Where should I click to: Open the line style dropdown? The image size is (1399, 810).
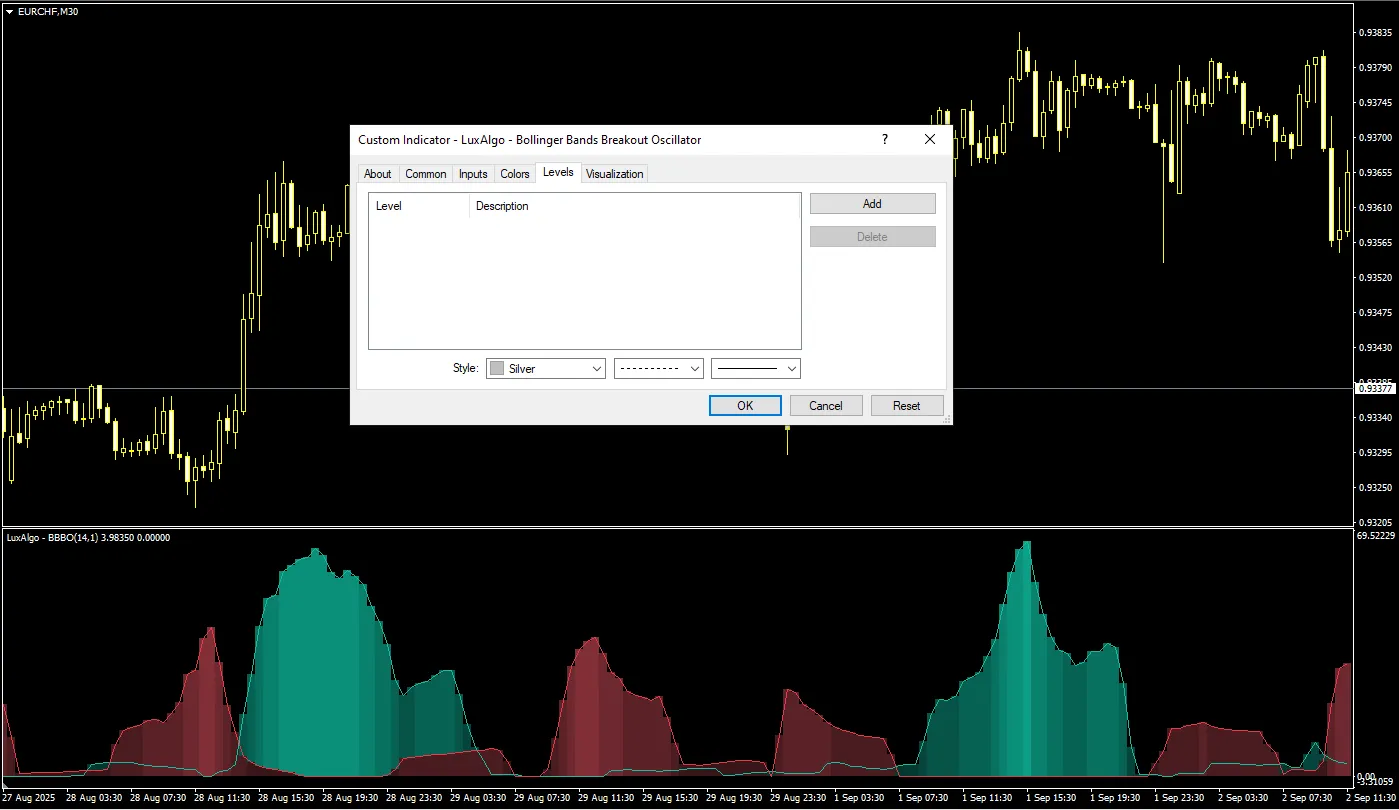click(x=694, y=368)
